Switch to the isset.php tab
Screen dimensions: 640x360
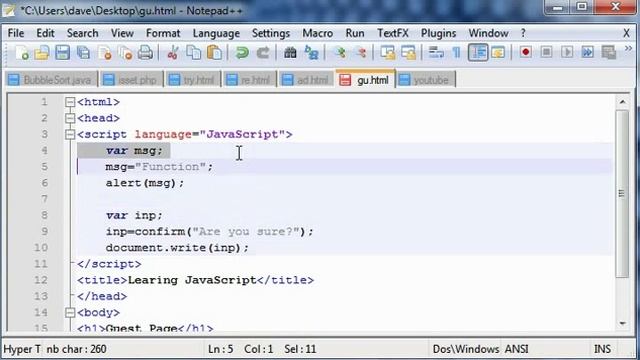pos(131,80)
